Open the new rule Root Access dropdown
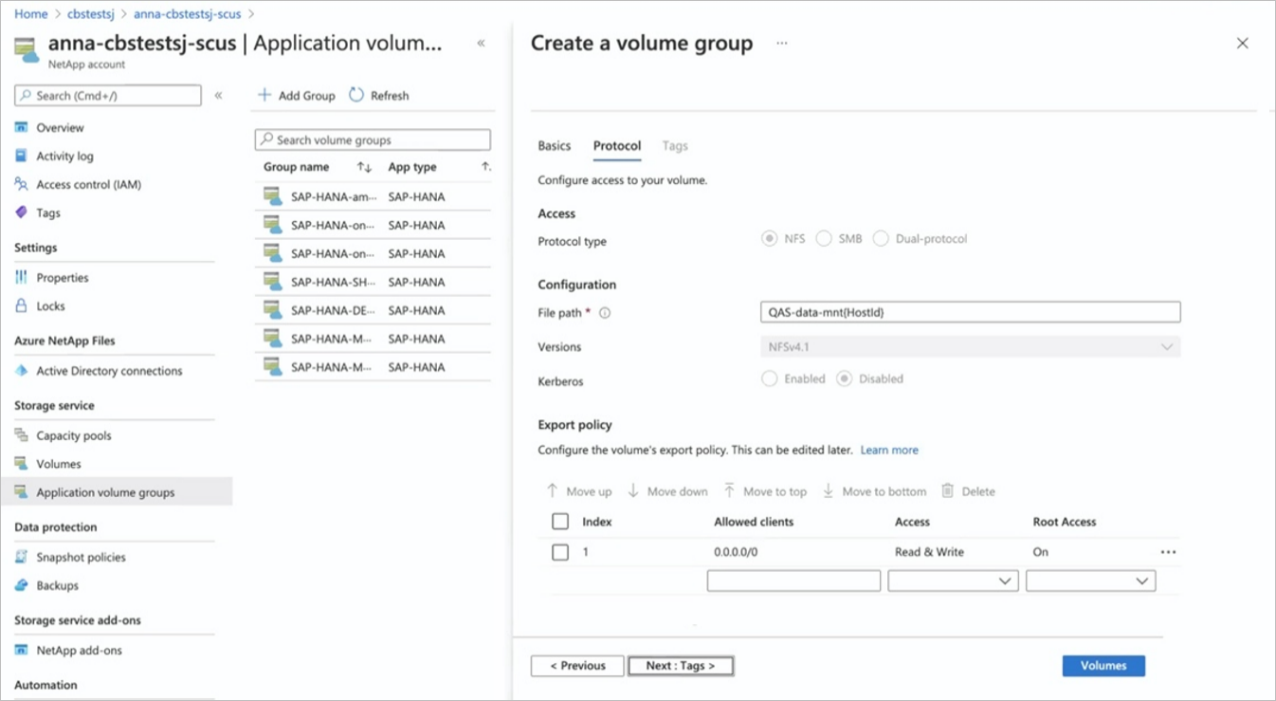1276x701 pixels. coord(1091,581)
